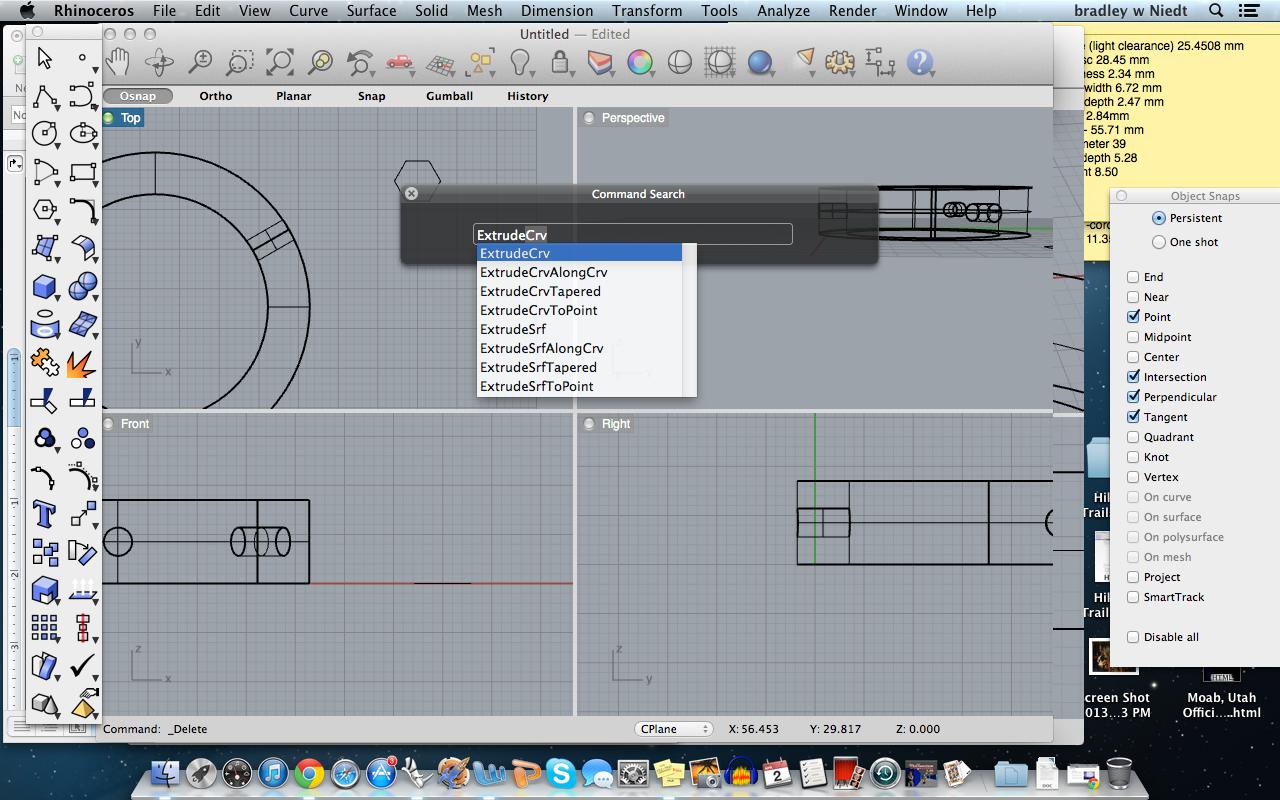This screenshot has width=1280, height=800.
Task: Uncheck the Intersection object snap
Action: pos(1133,377)
